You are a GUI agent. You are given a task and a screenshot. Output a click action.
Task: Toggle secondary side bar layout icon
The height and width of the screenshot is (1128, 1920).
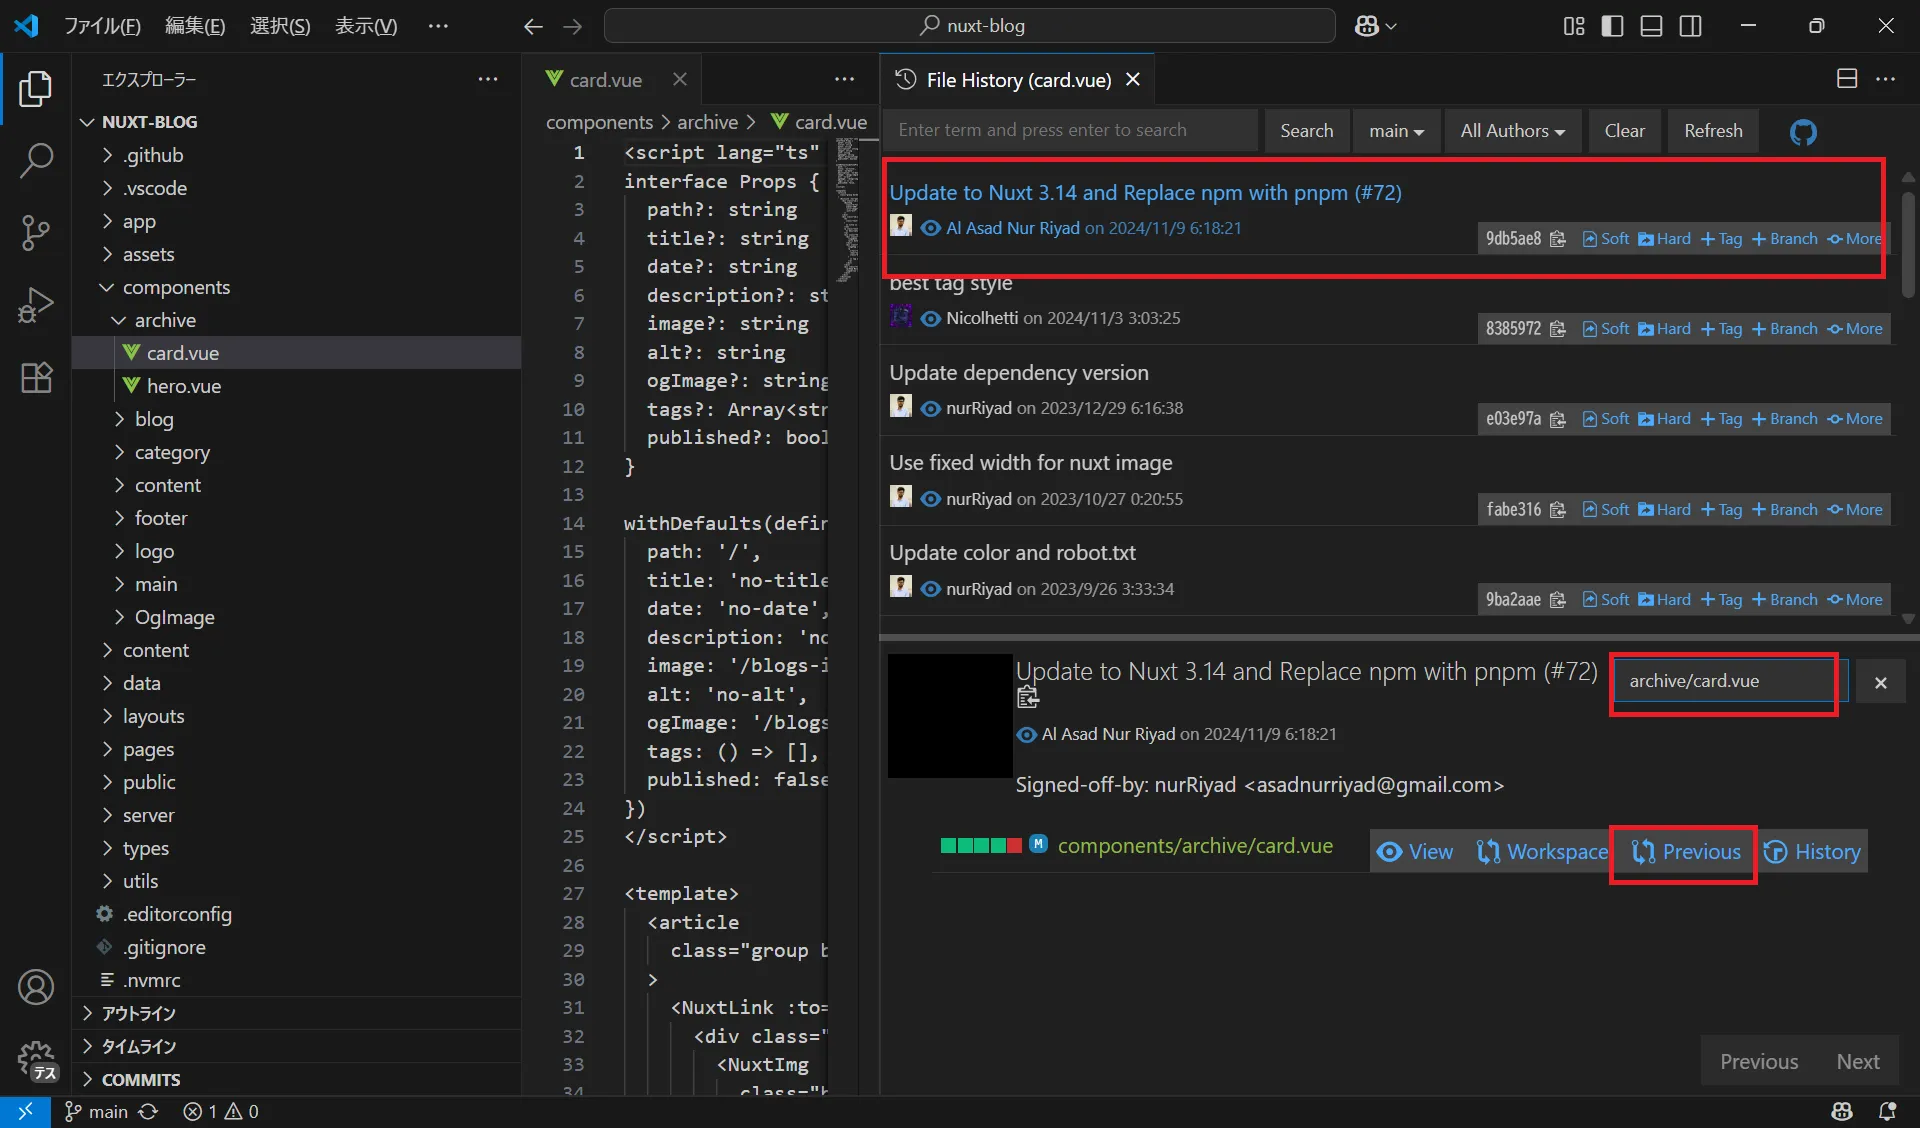coord(1691,26)
